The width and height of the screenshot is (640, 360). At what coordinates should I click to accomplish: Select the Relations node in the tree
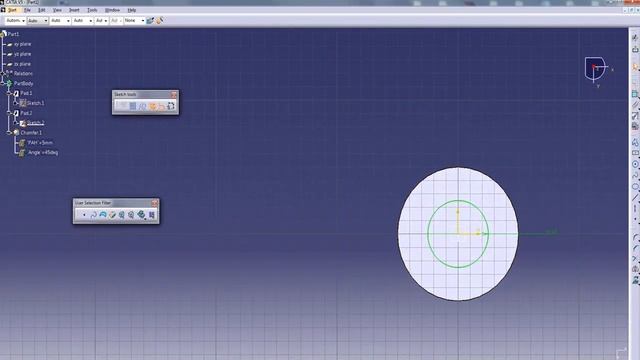pyautogui.click(x=23, y=73)
